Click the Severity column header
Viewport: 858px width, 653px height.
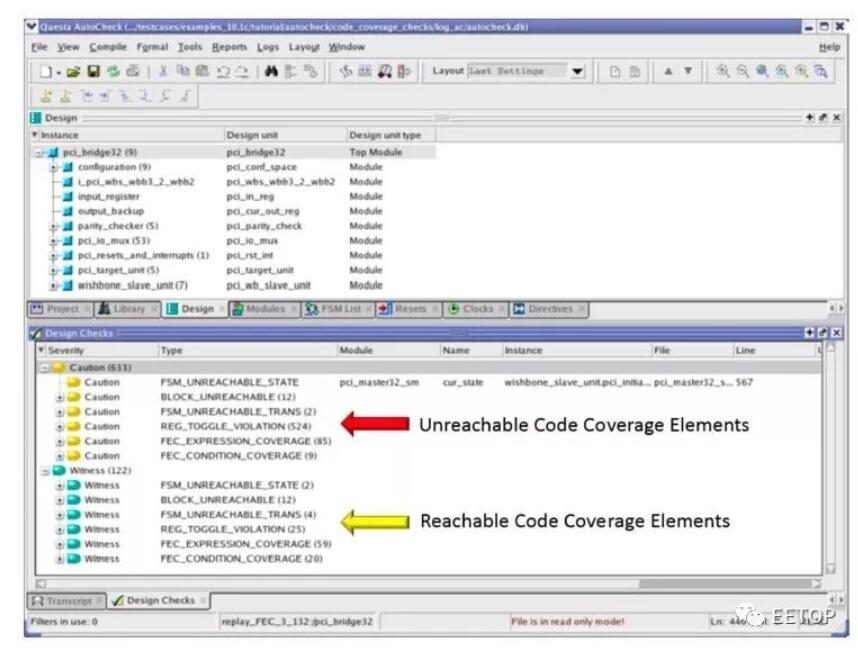click(x=68, y=351)
